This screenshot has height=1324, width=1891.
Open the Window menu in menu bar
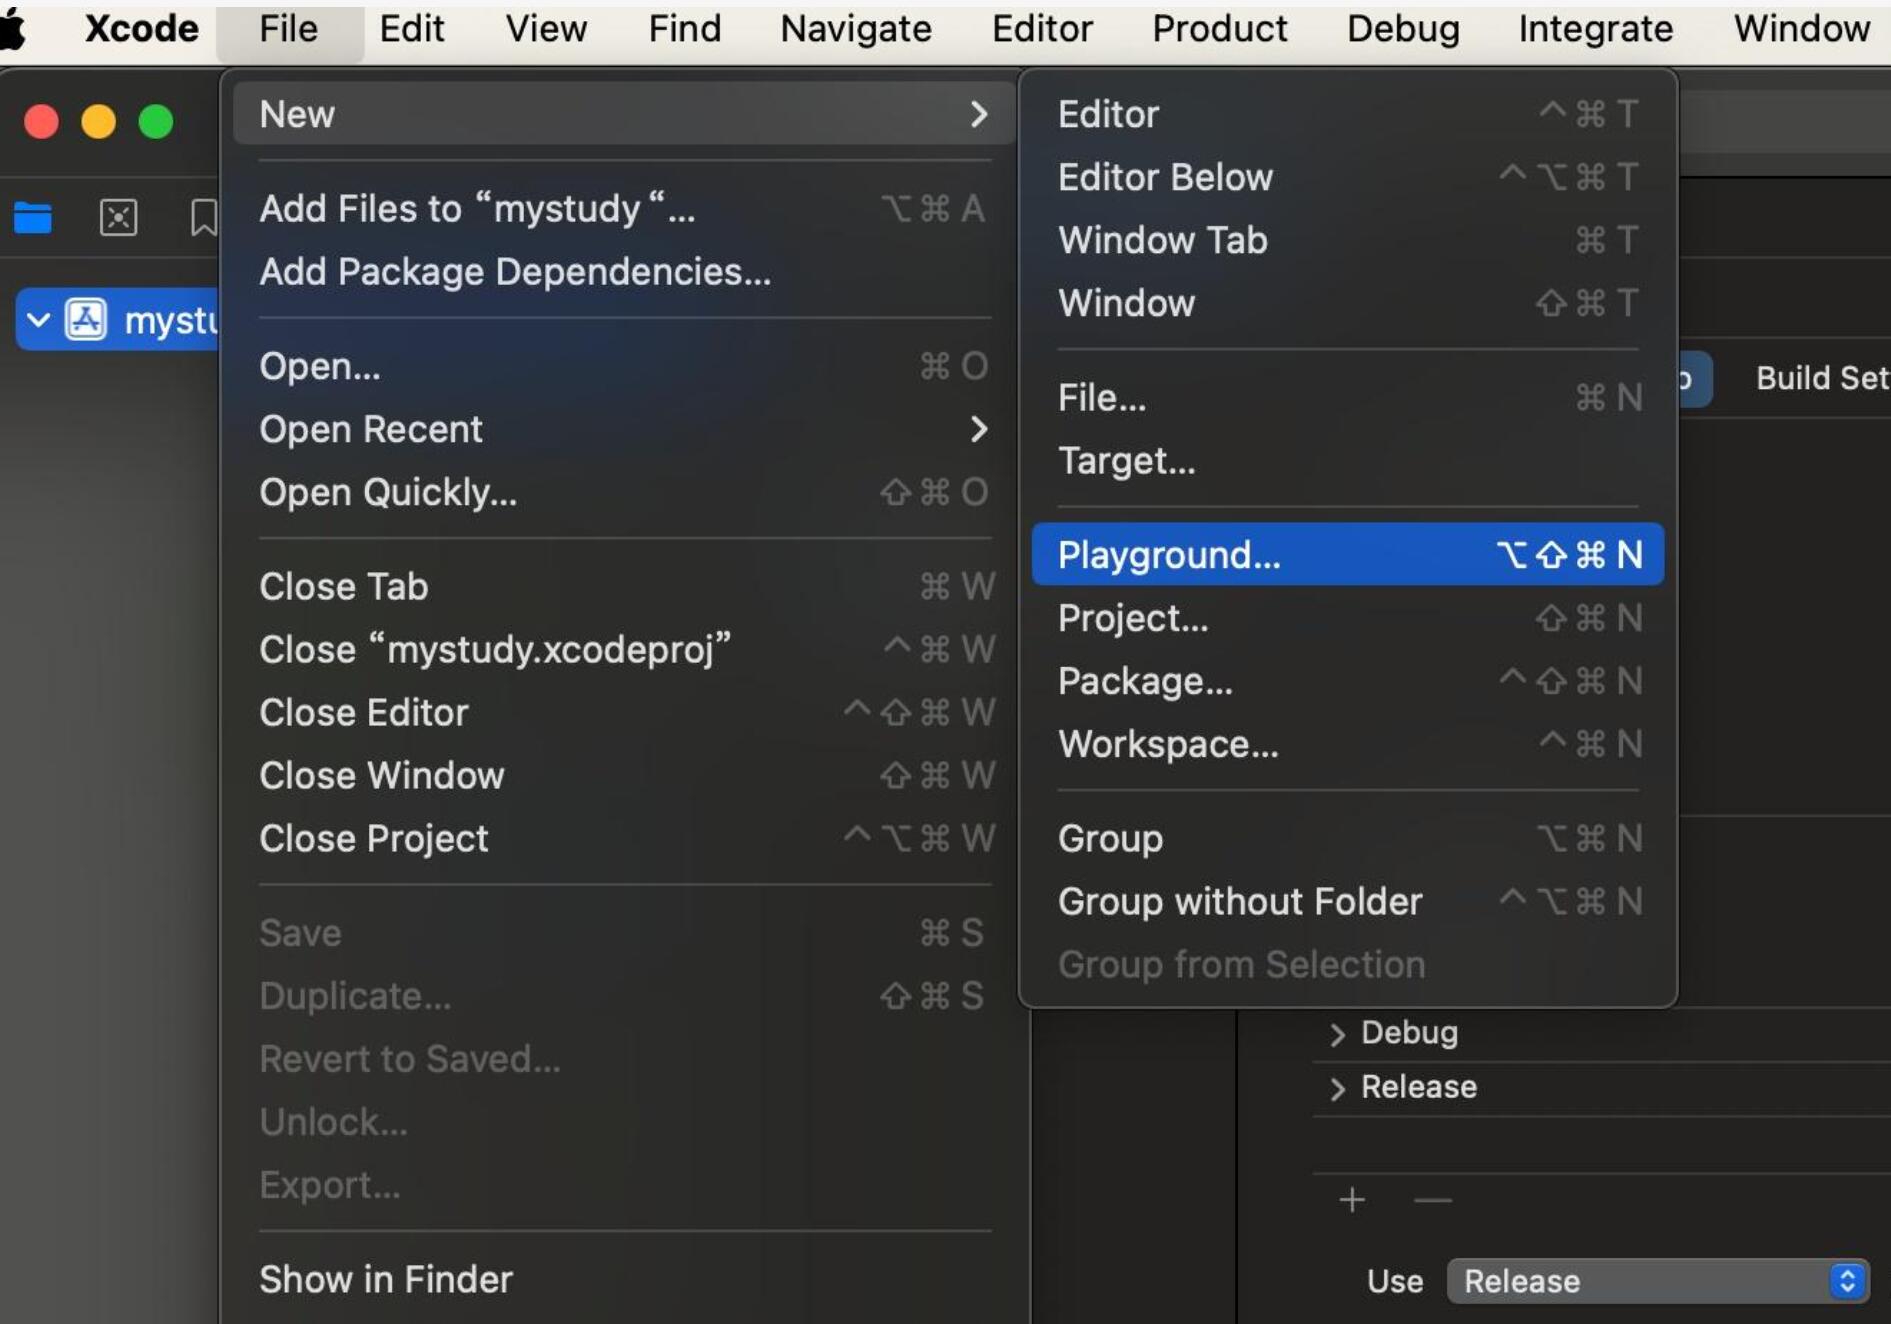click(x=1802, y=28)
